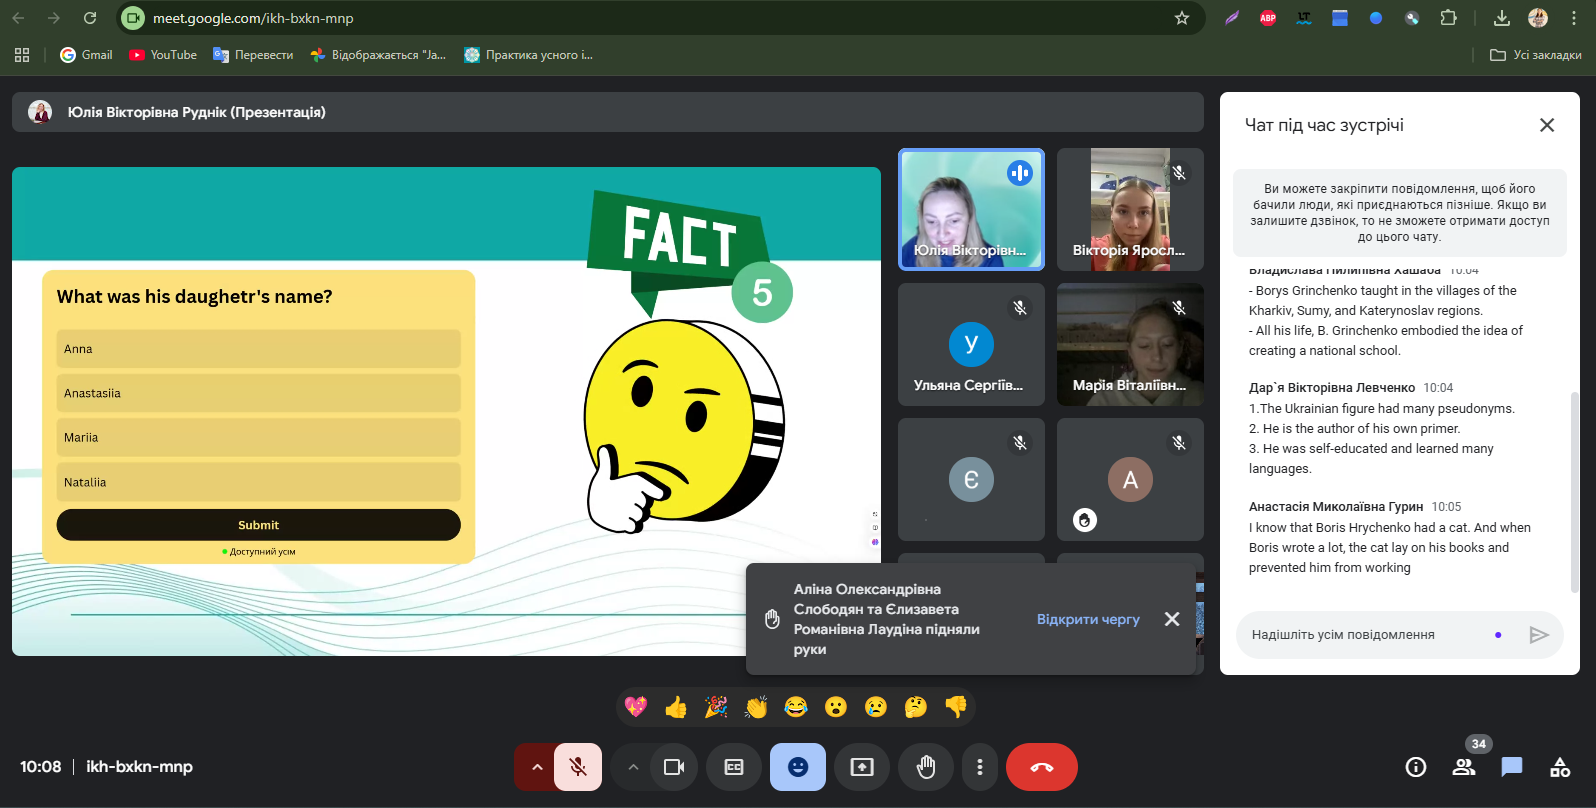
Task: Open the Gmail bookmark
Action: pos(86,55)
